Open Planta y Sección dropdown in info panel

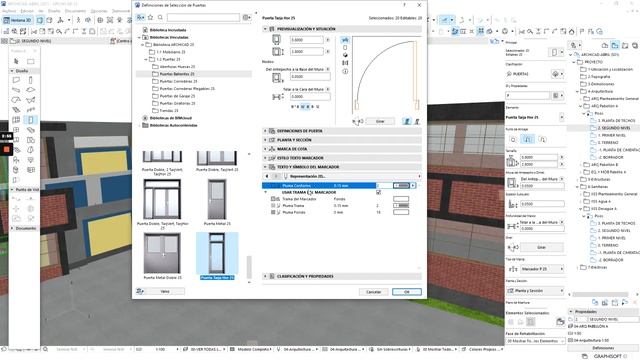[x=536, y=291]
